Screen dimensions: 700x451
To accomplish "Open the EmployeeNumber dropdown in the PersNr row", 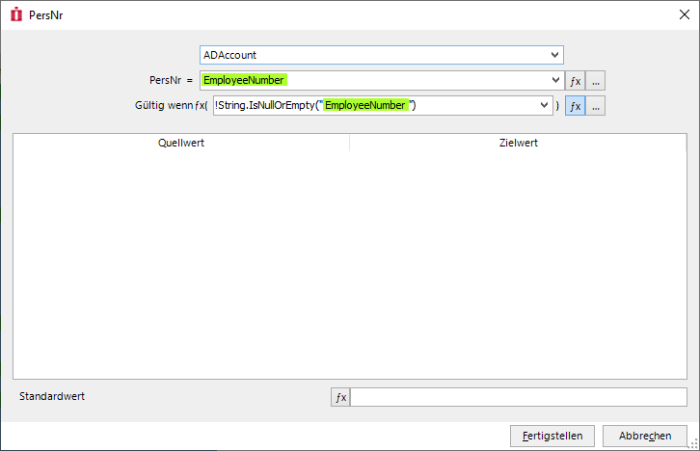I will point(555,81).
